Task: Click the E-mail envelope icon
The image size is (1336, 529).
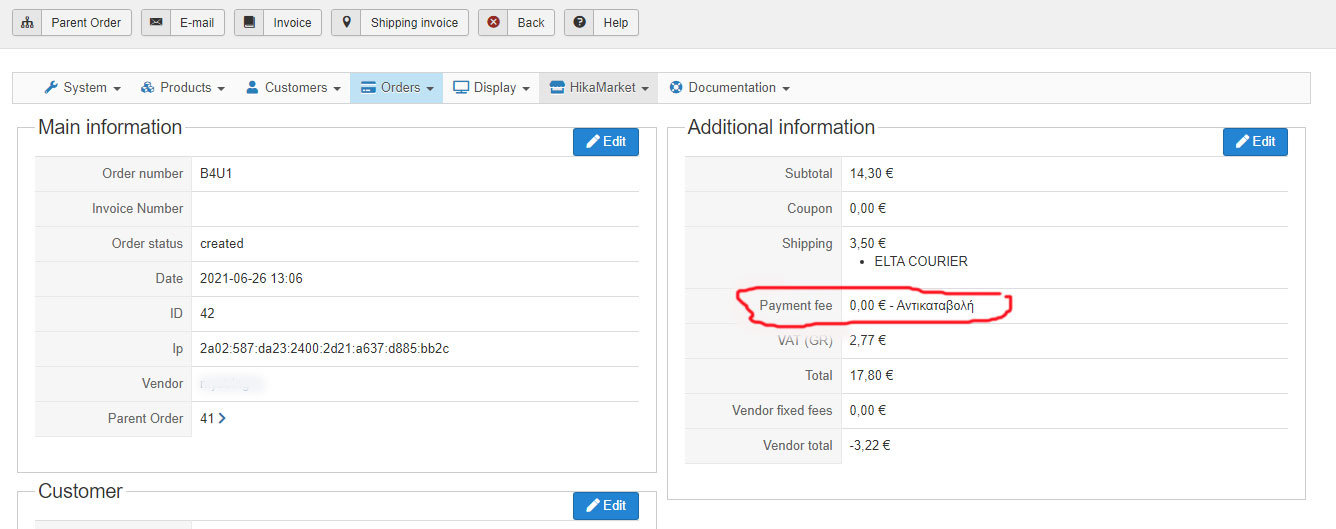Action: coord(156,23)
